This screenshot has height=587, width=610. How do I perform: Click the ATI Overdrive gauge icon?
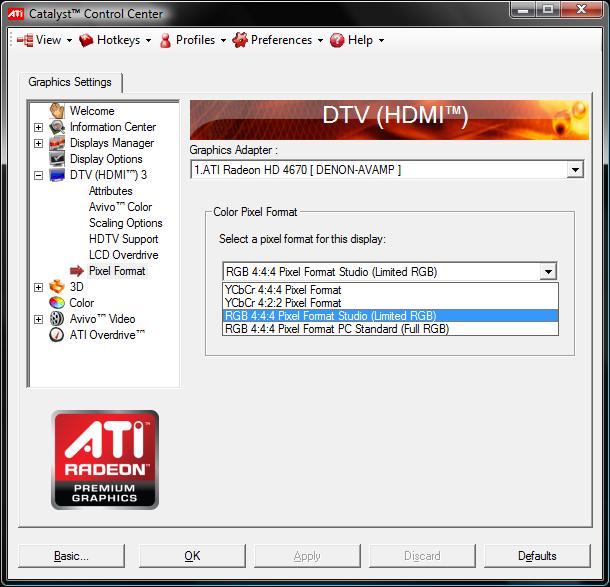(x=57, y=335)
